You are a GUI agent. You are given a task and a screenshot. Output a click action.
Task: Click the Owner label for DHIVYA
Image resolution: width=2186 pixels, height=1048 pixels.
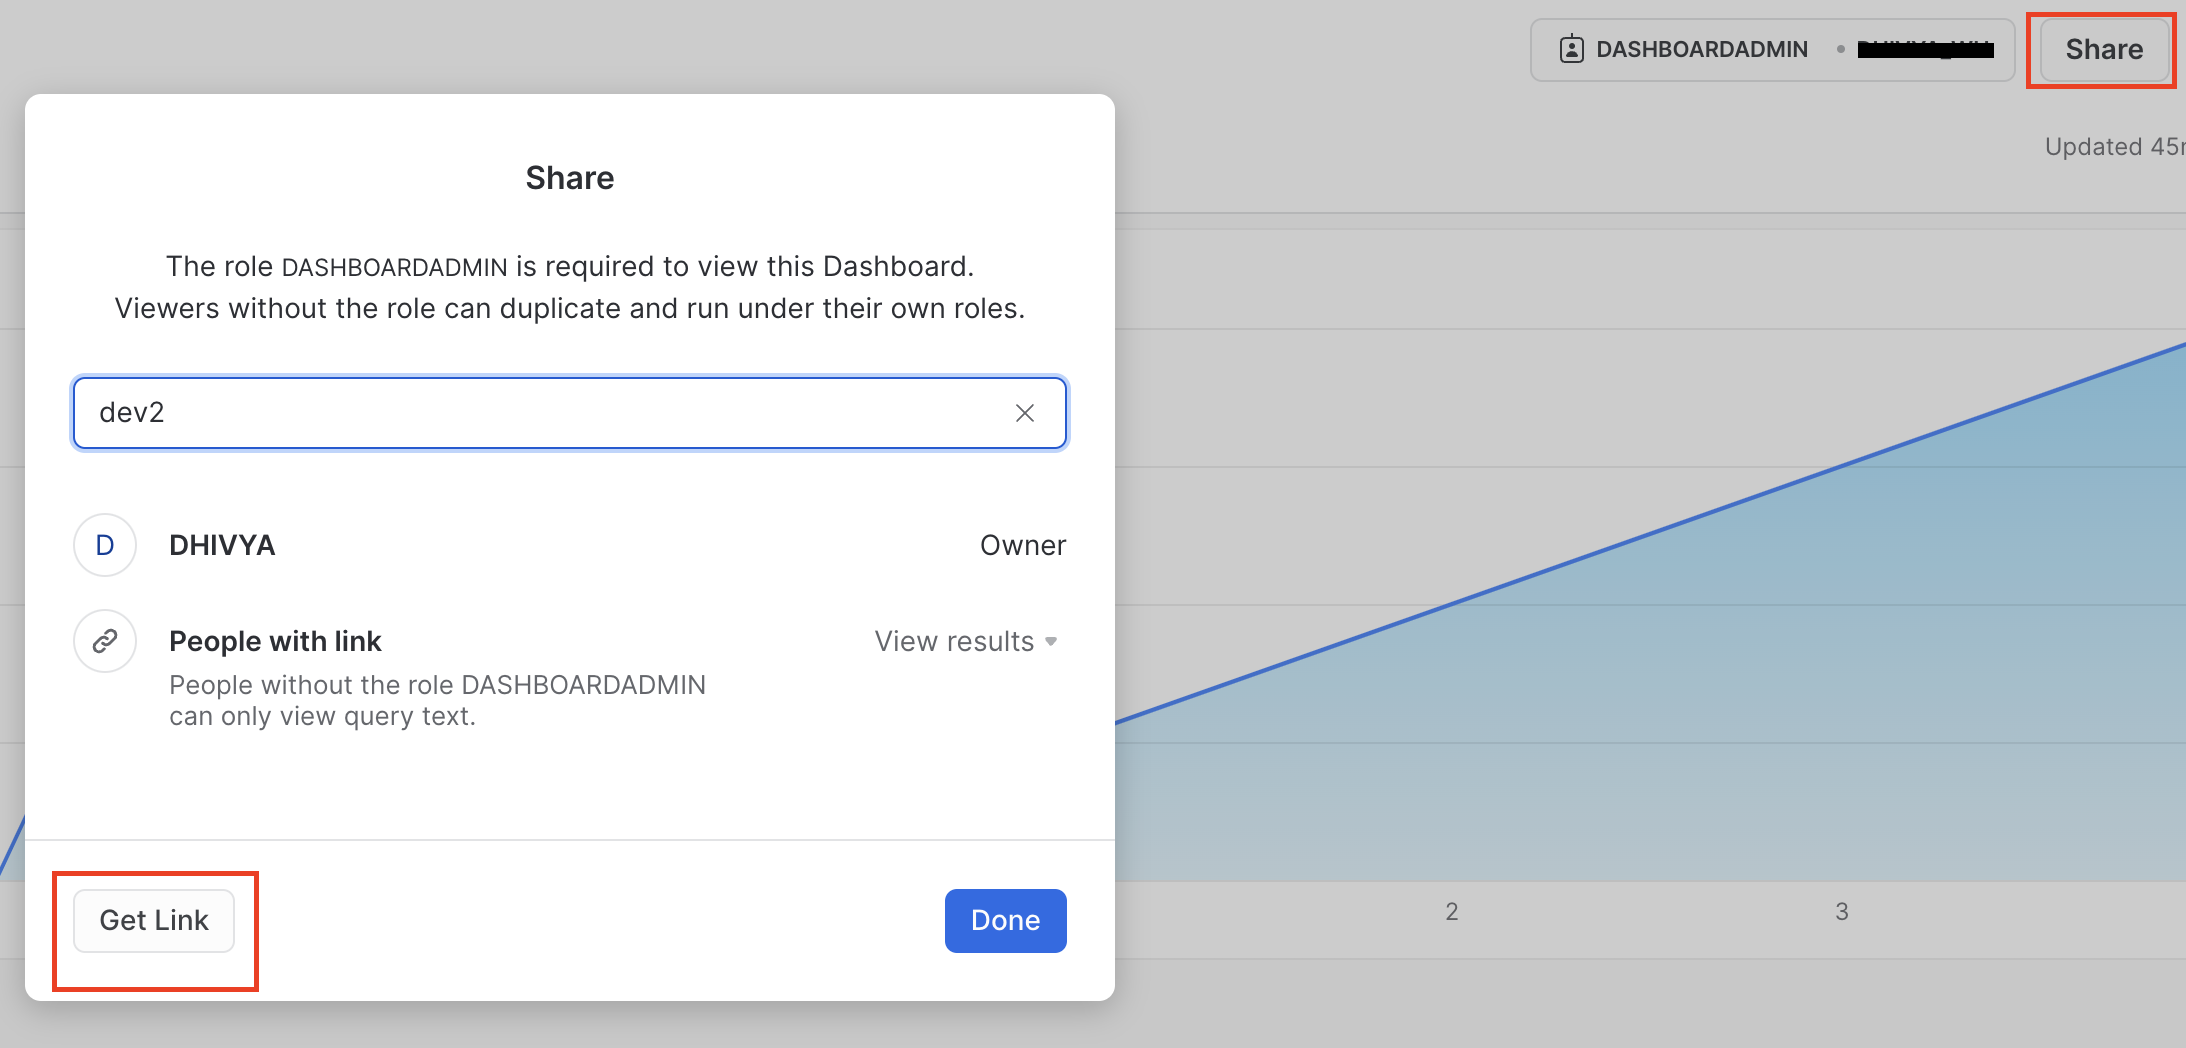1023,545
